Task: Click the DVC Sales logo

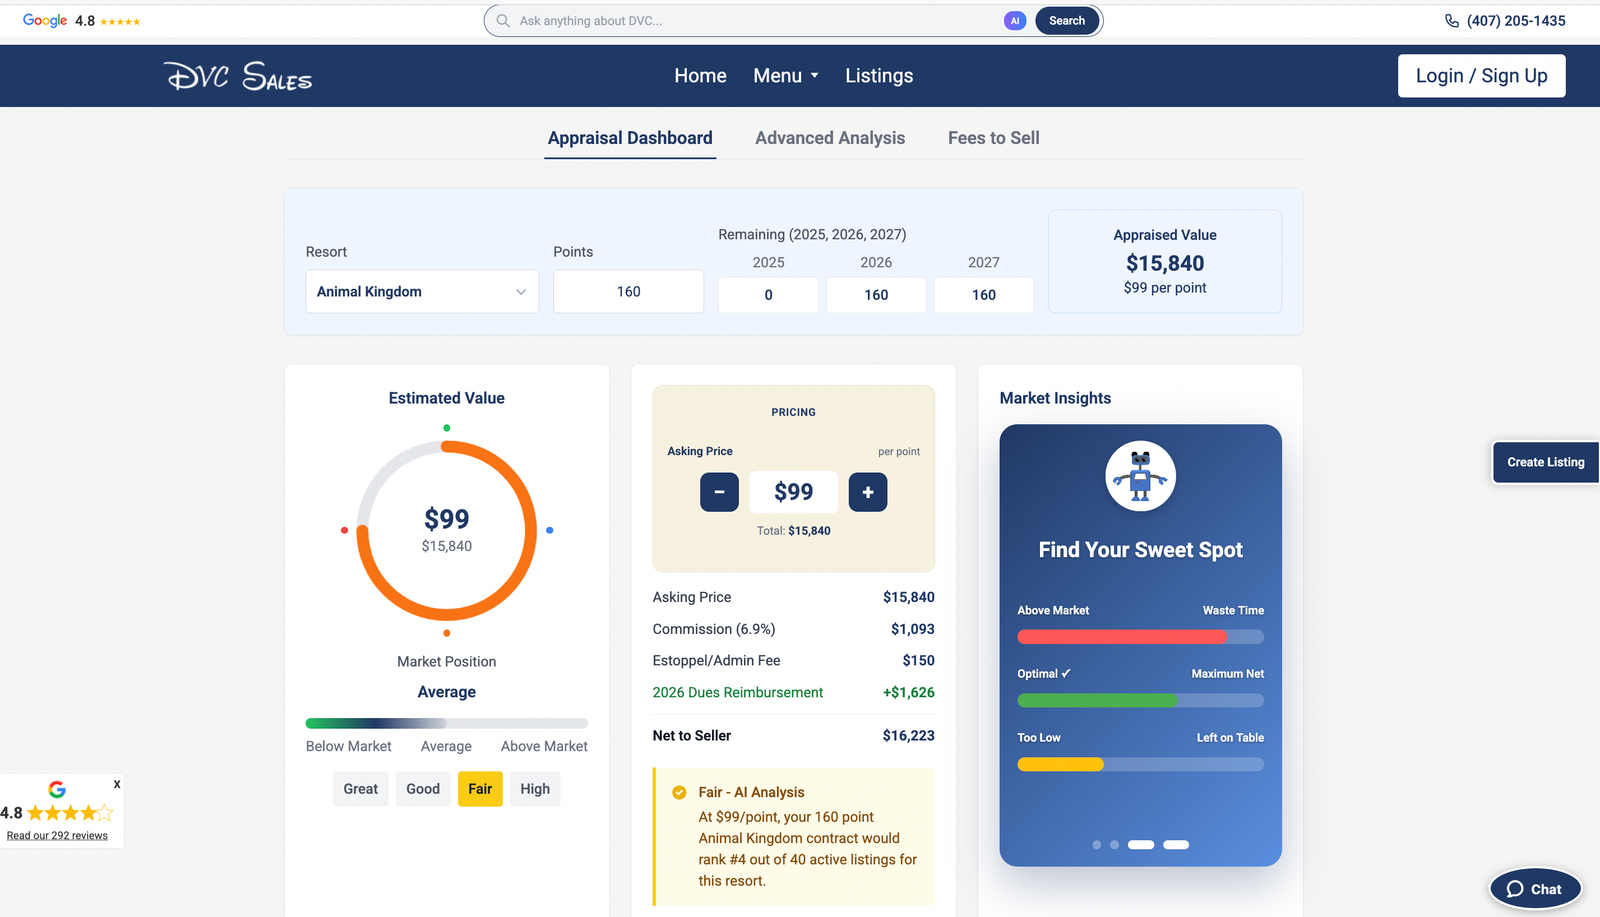Action: tap(238, 76)
